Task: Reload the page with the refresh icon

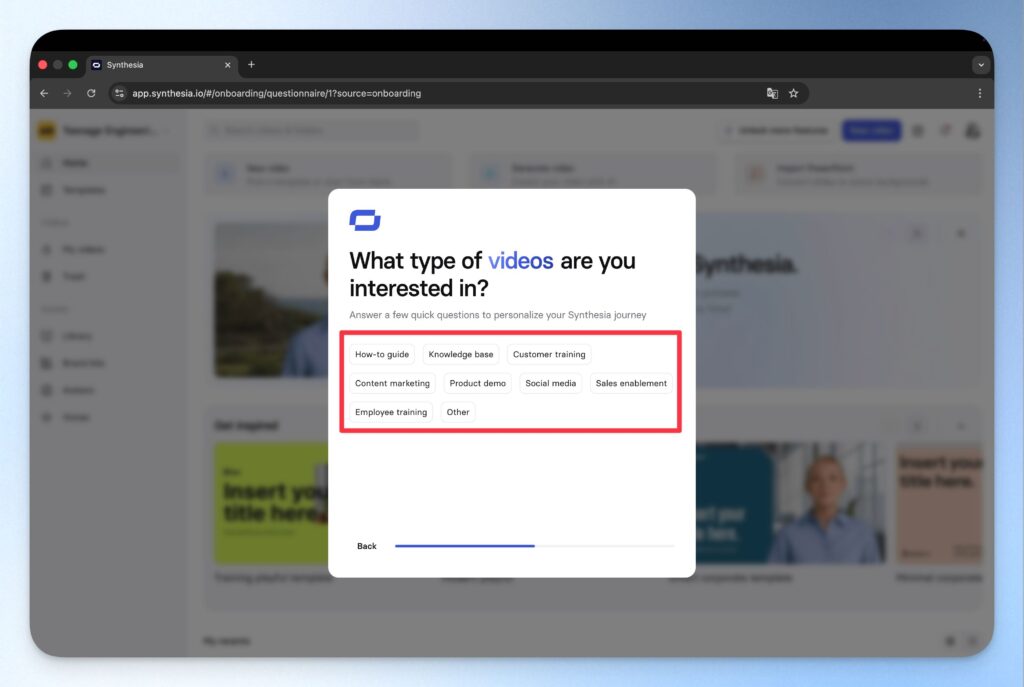Action: [91, 93]
